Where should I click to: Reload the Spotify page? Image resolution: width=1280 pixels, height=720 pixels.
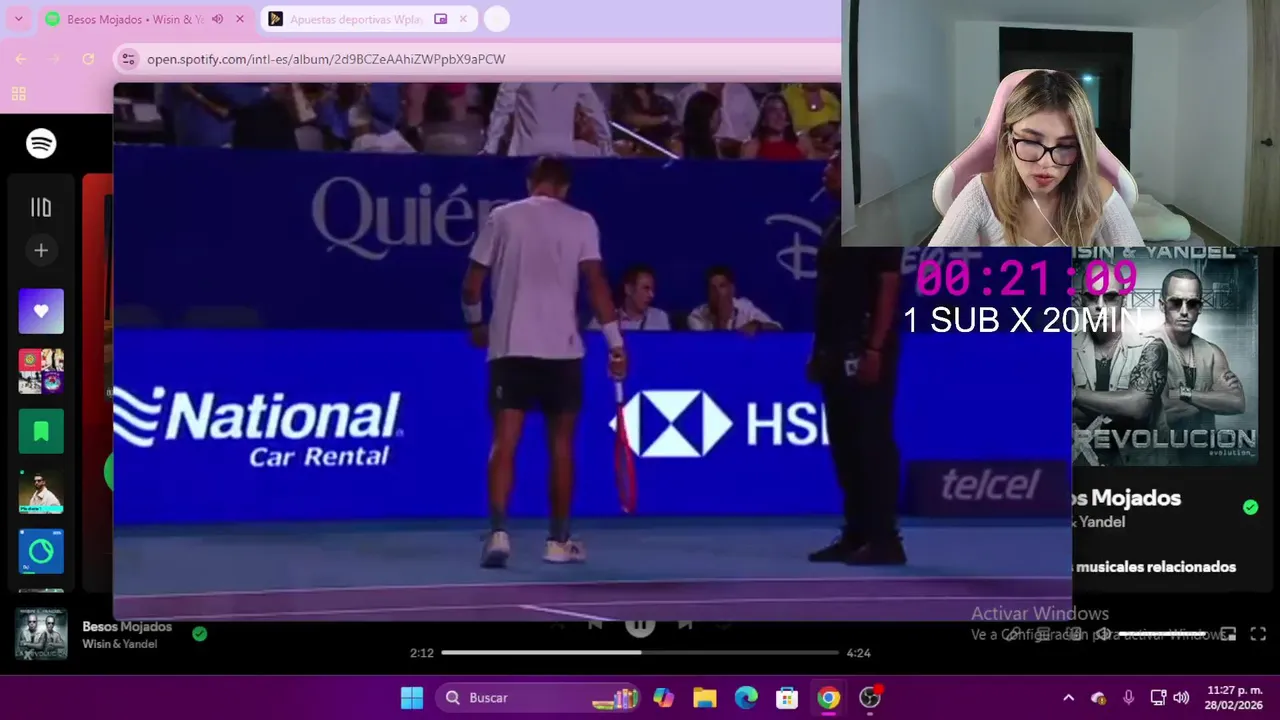(x=88, y=59)
